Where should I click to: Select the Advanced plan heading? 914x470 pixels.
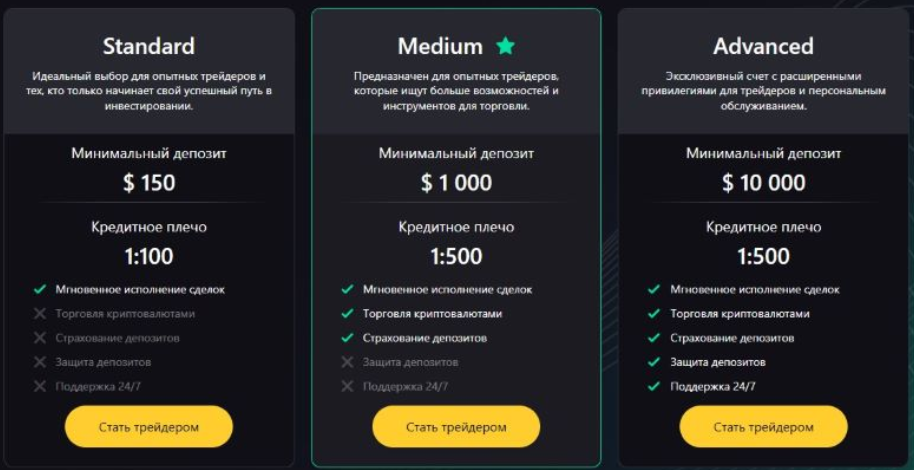point(763,46)
